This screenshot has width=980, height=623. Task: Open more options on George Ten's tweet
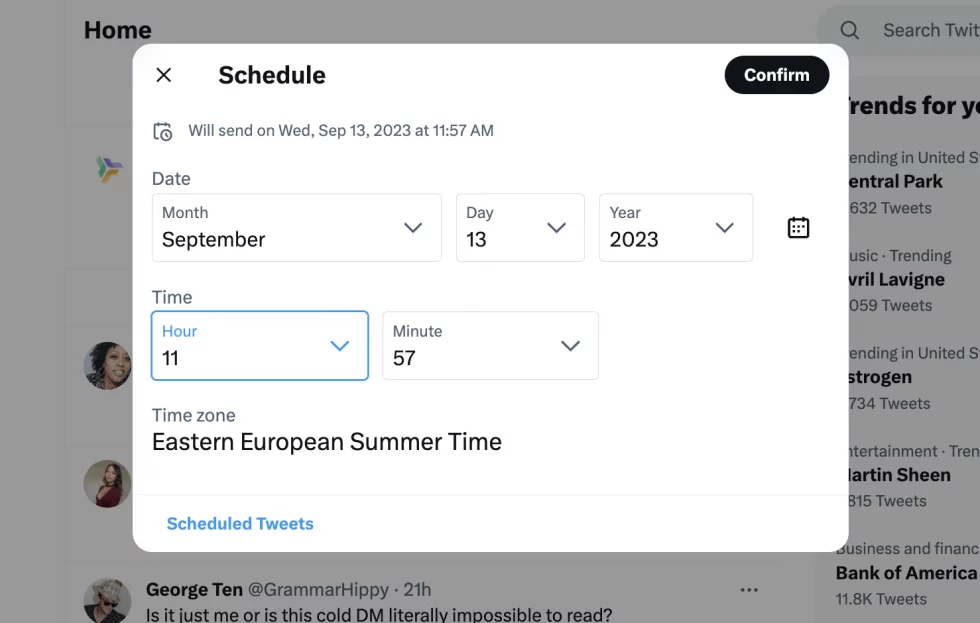(749, 590)
